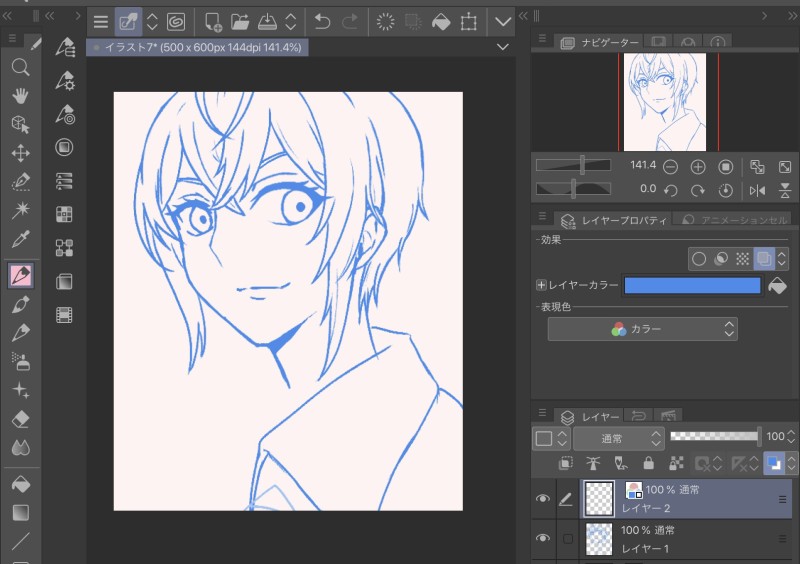Adjust the layer opacity slider

(714, 436)
